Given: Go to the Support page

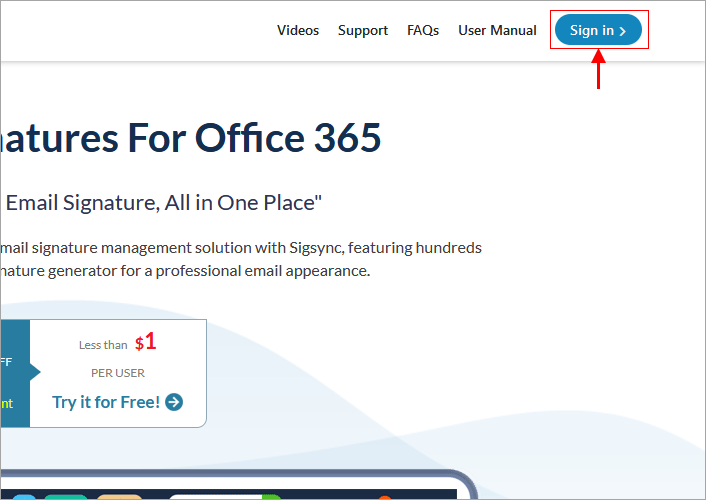Looking at the screenshot, I should click(363, 30).
